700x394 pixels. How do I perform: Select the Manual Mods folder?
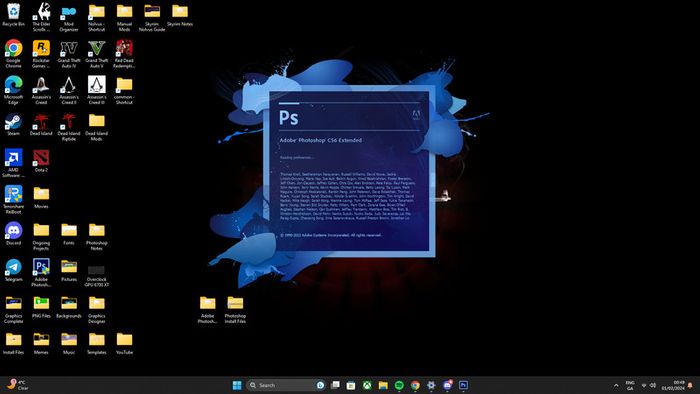pyautogui.click(x=124, y=17)
